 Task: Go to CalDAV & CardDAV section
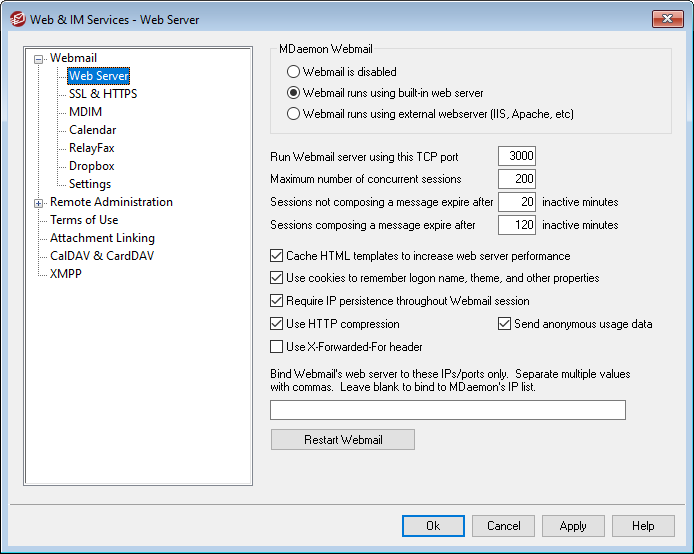click(x=102, y=256)
